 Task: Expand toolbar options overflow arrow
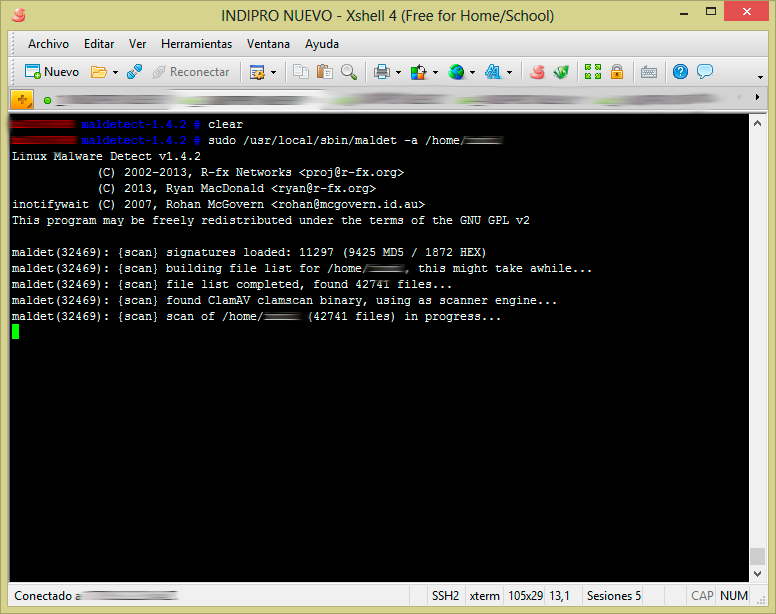point(760,77)
